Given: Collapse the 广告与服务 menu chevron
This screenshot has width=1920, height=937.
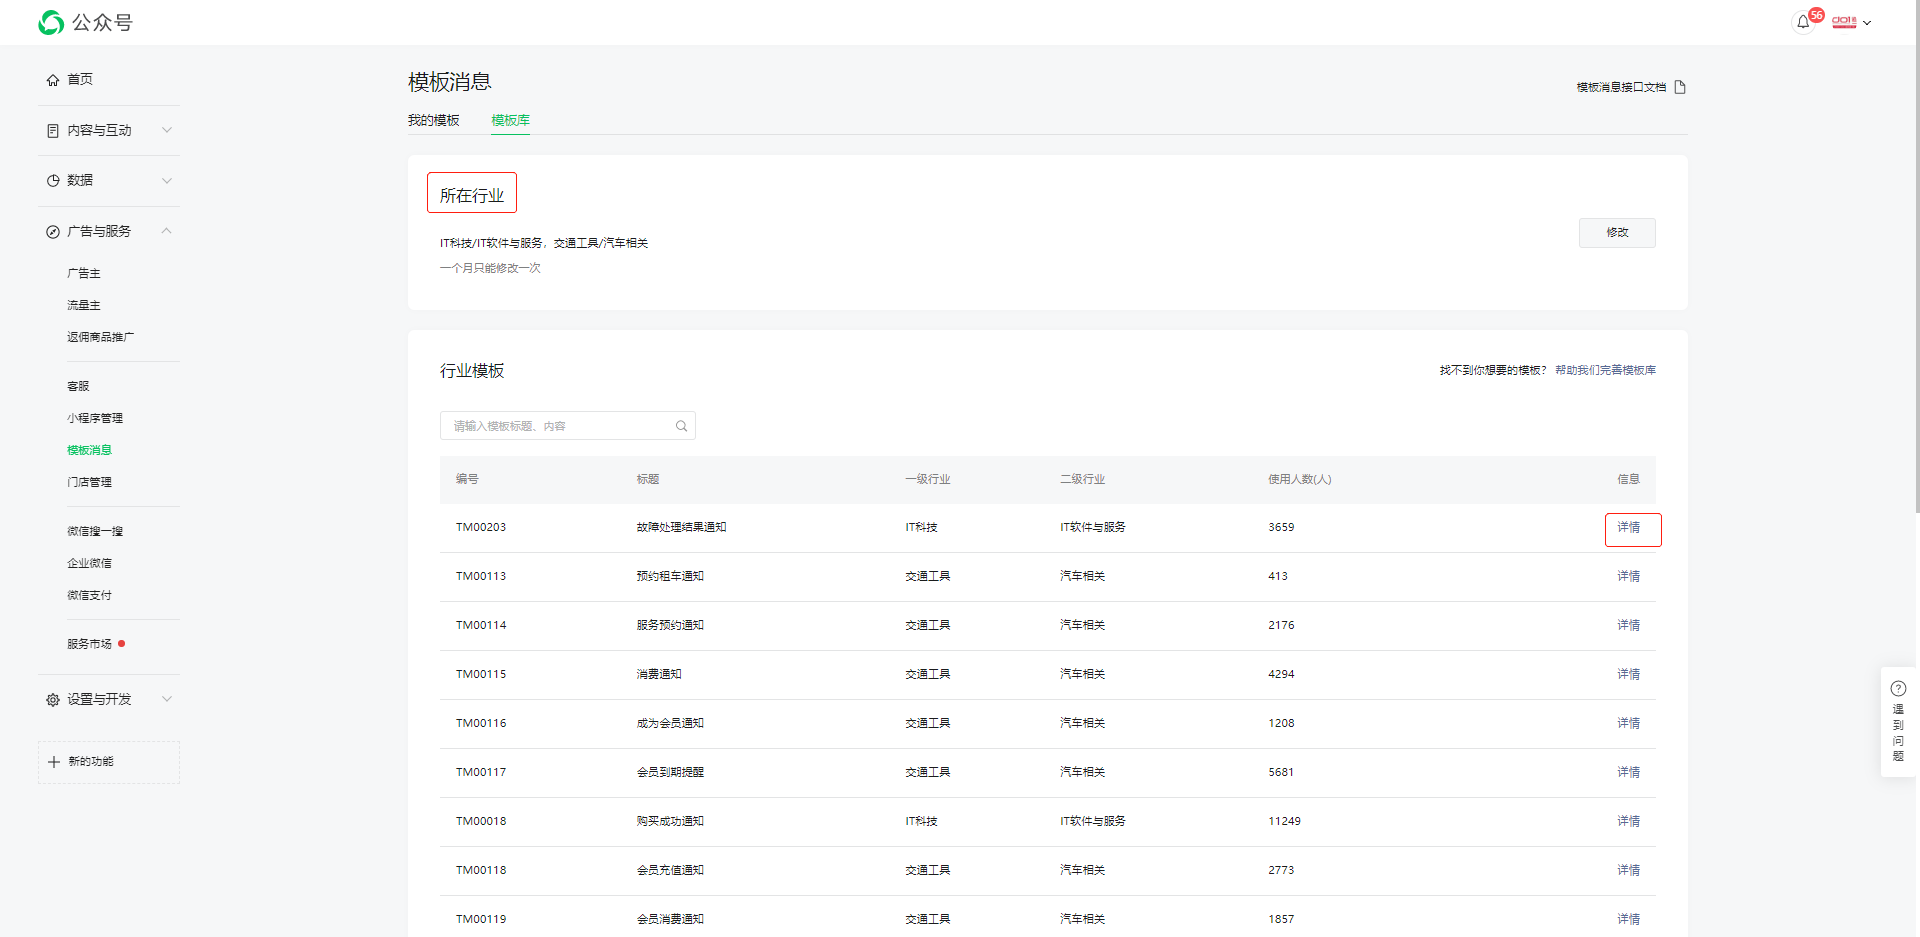Looking at the screenshot, I should pos(167,231).
